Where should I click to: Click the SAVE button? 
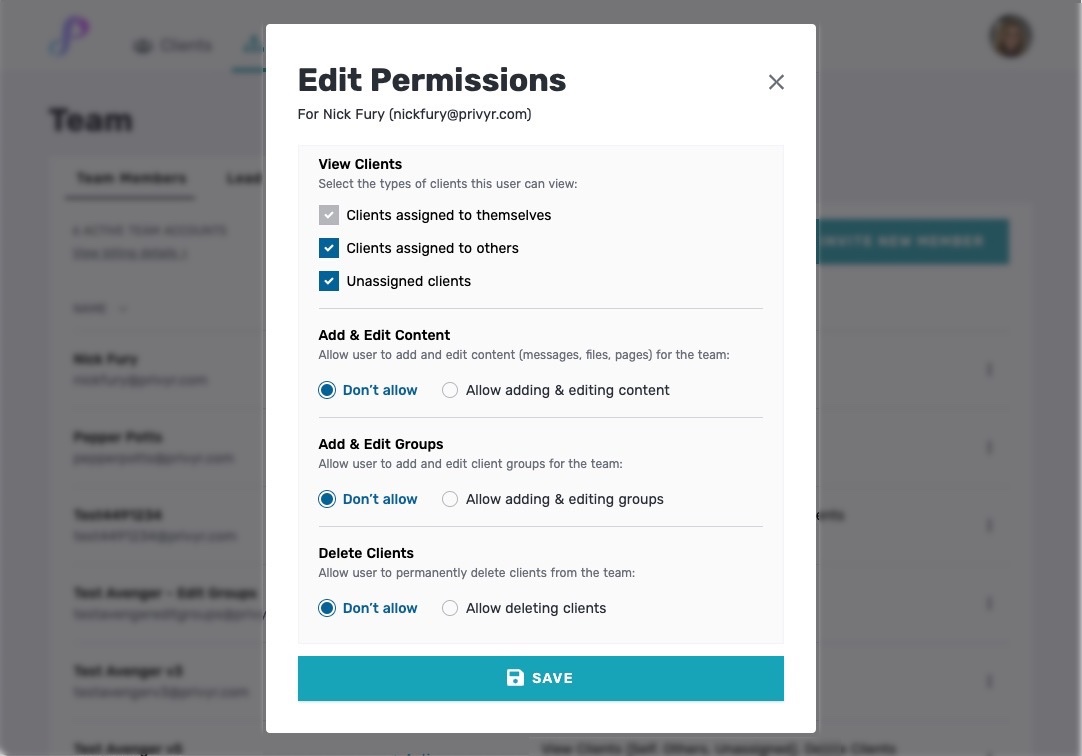pos(541,677)
